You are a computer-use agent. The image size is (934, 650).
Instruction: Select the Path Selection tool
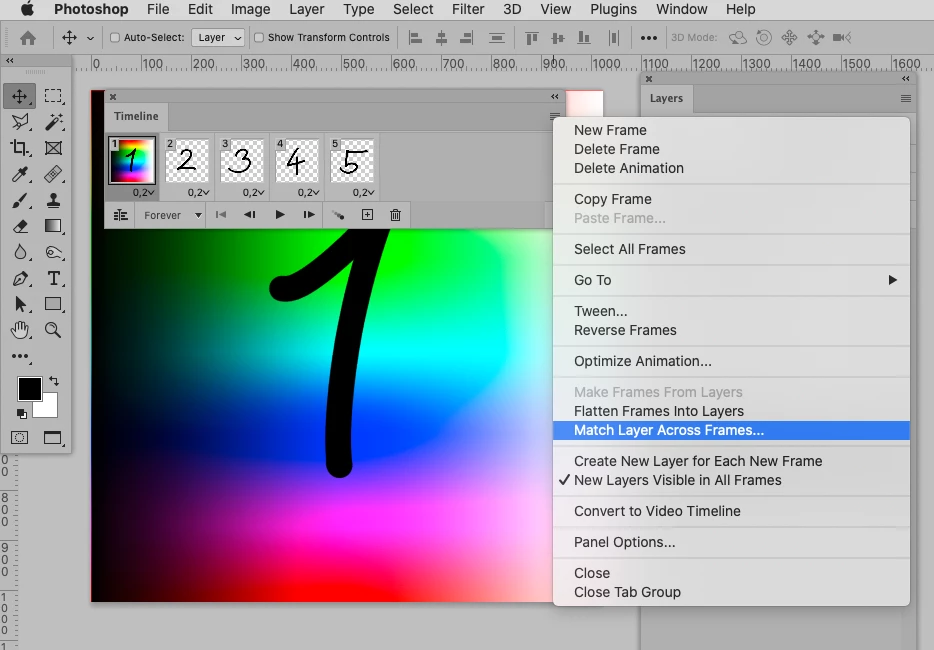coord(20,304)
